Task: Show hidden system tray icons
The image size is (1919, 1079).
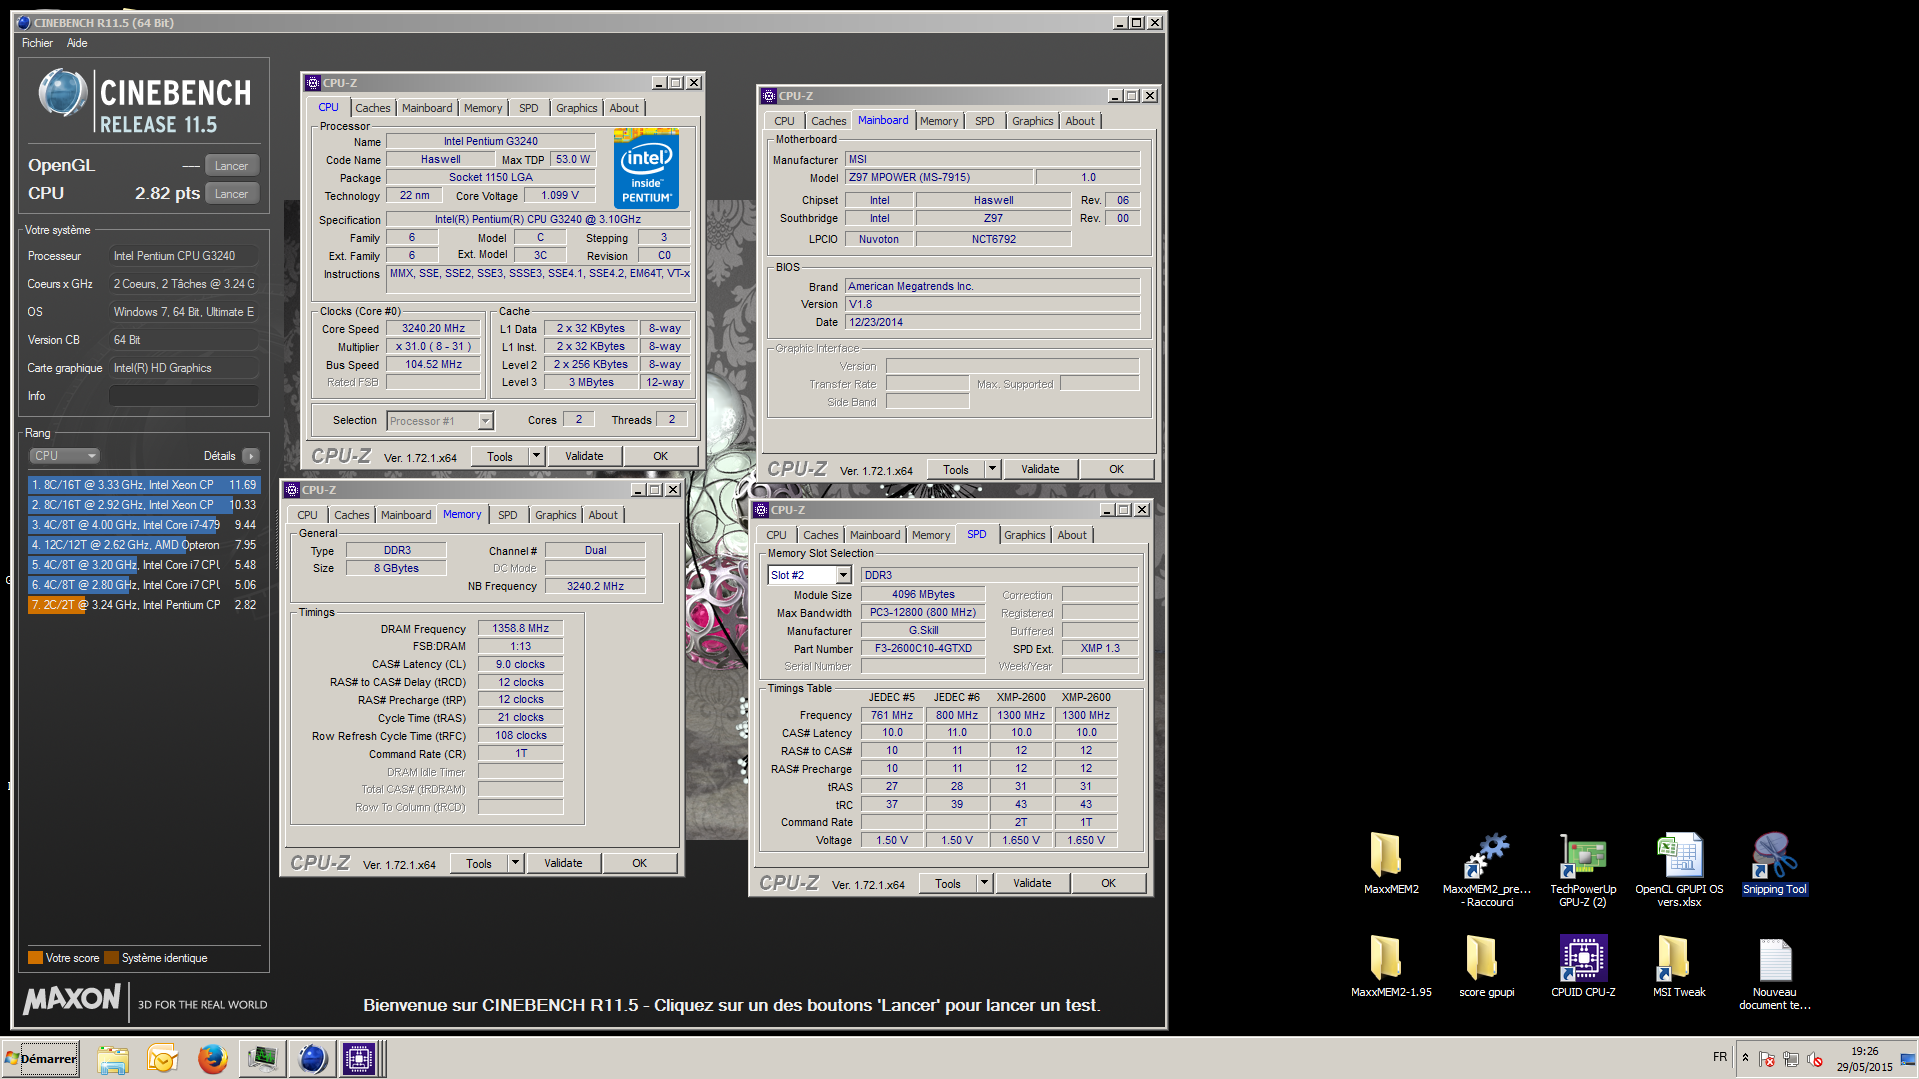Action: [x=1745, y=1058]
